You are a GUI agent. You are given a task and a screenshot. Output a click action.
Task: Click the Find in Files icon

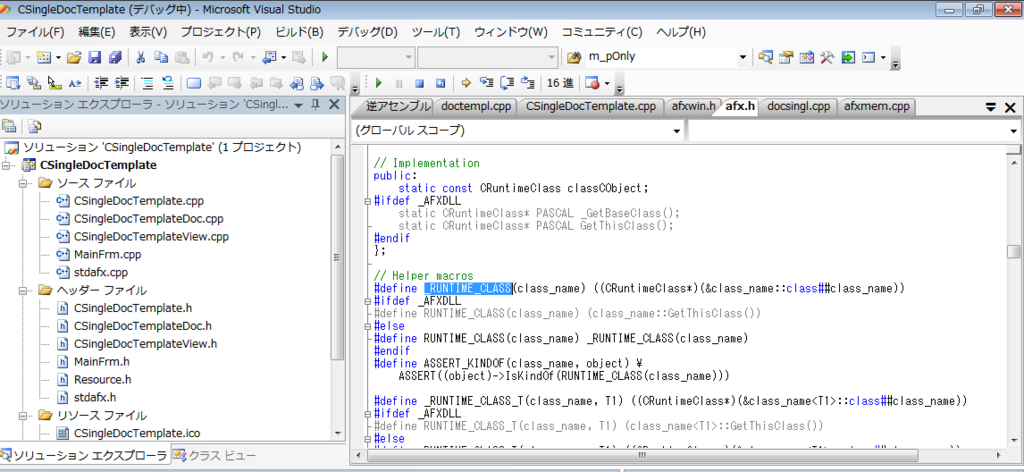click(574, 57)
